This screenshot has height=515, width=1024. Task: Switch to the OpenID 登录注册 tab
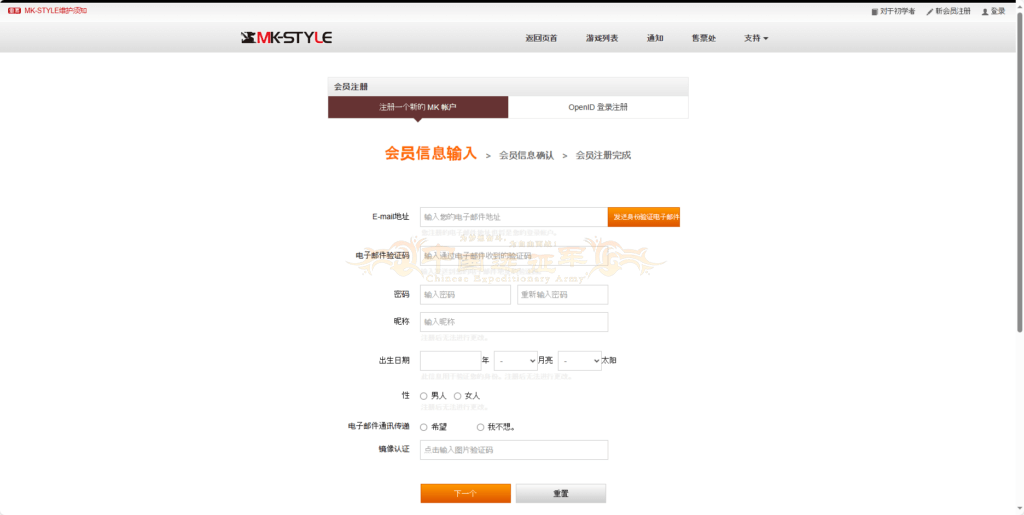598,107
